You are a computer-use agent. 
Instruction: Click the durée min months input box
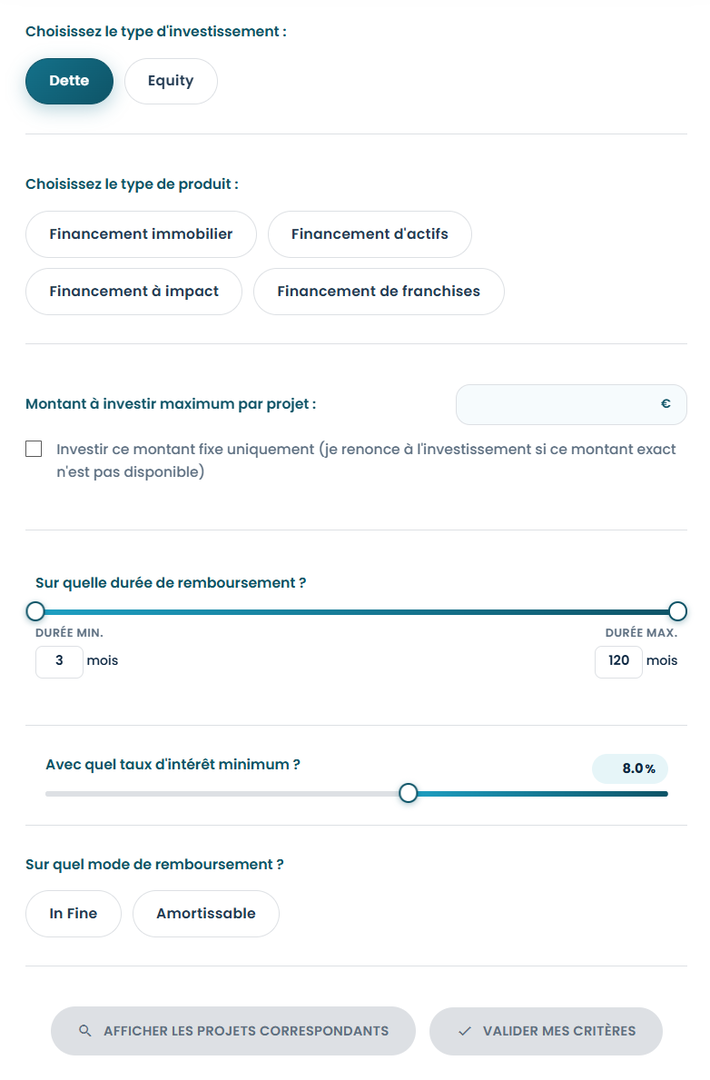[59, 661]
